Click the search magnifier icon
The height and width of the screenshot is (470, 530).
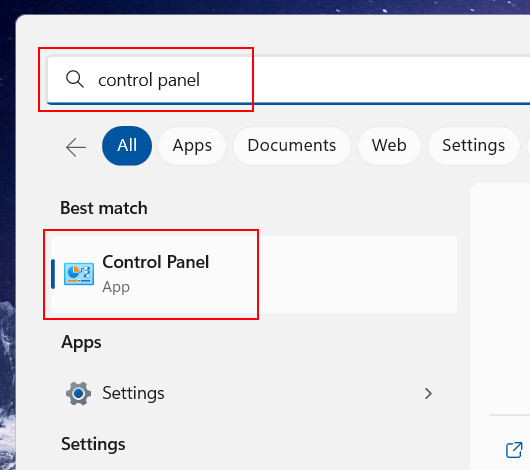click(75, 79)
